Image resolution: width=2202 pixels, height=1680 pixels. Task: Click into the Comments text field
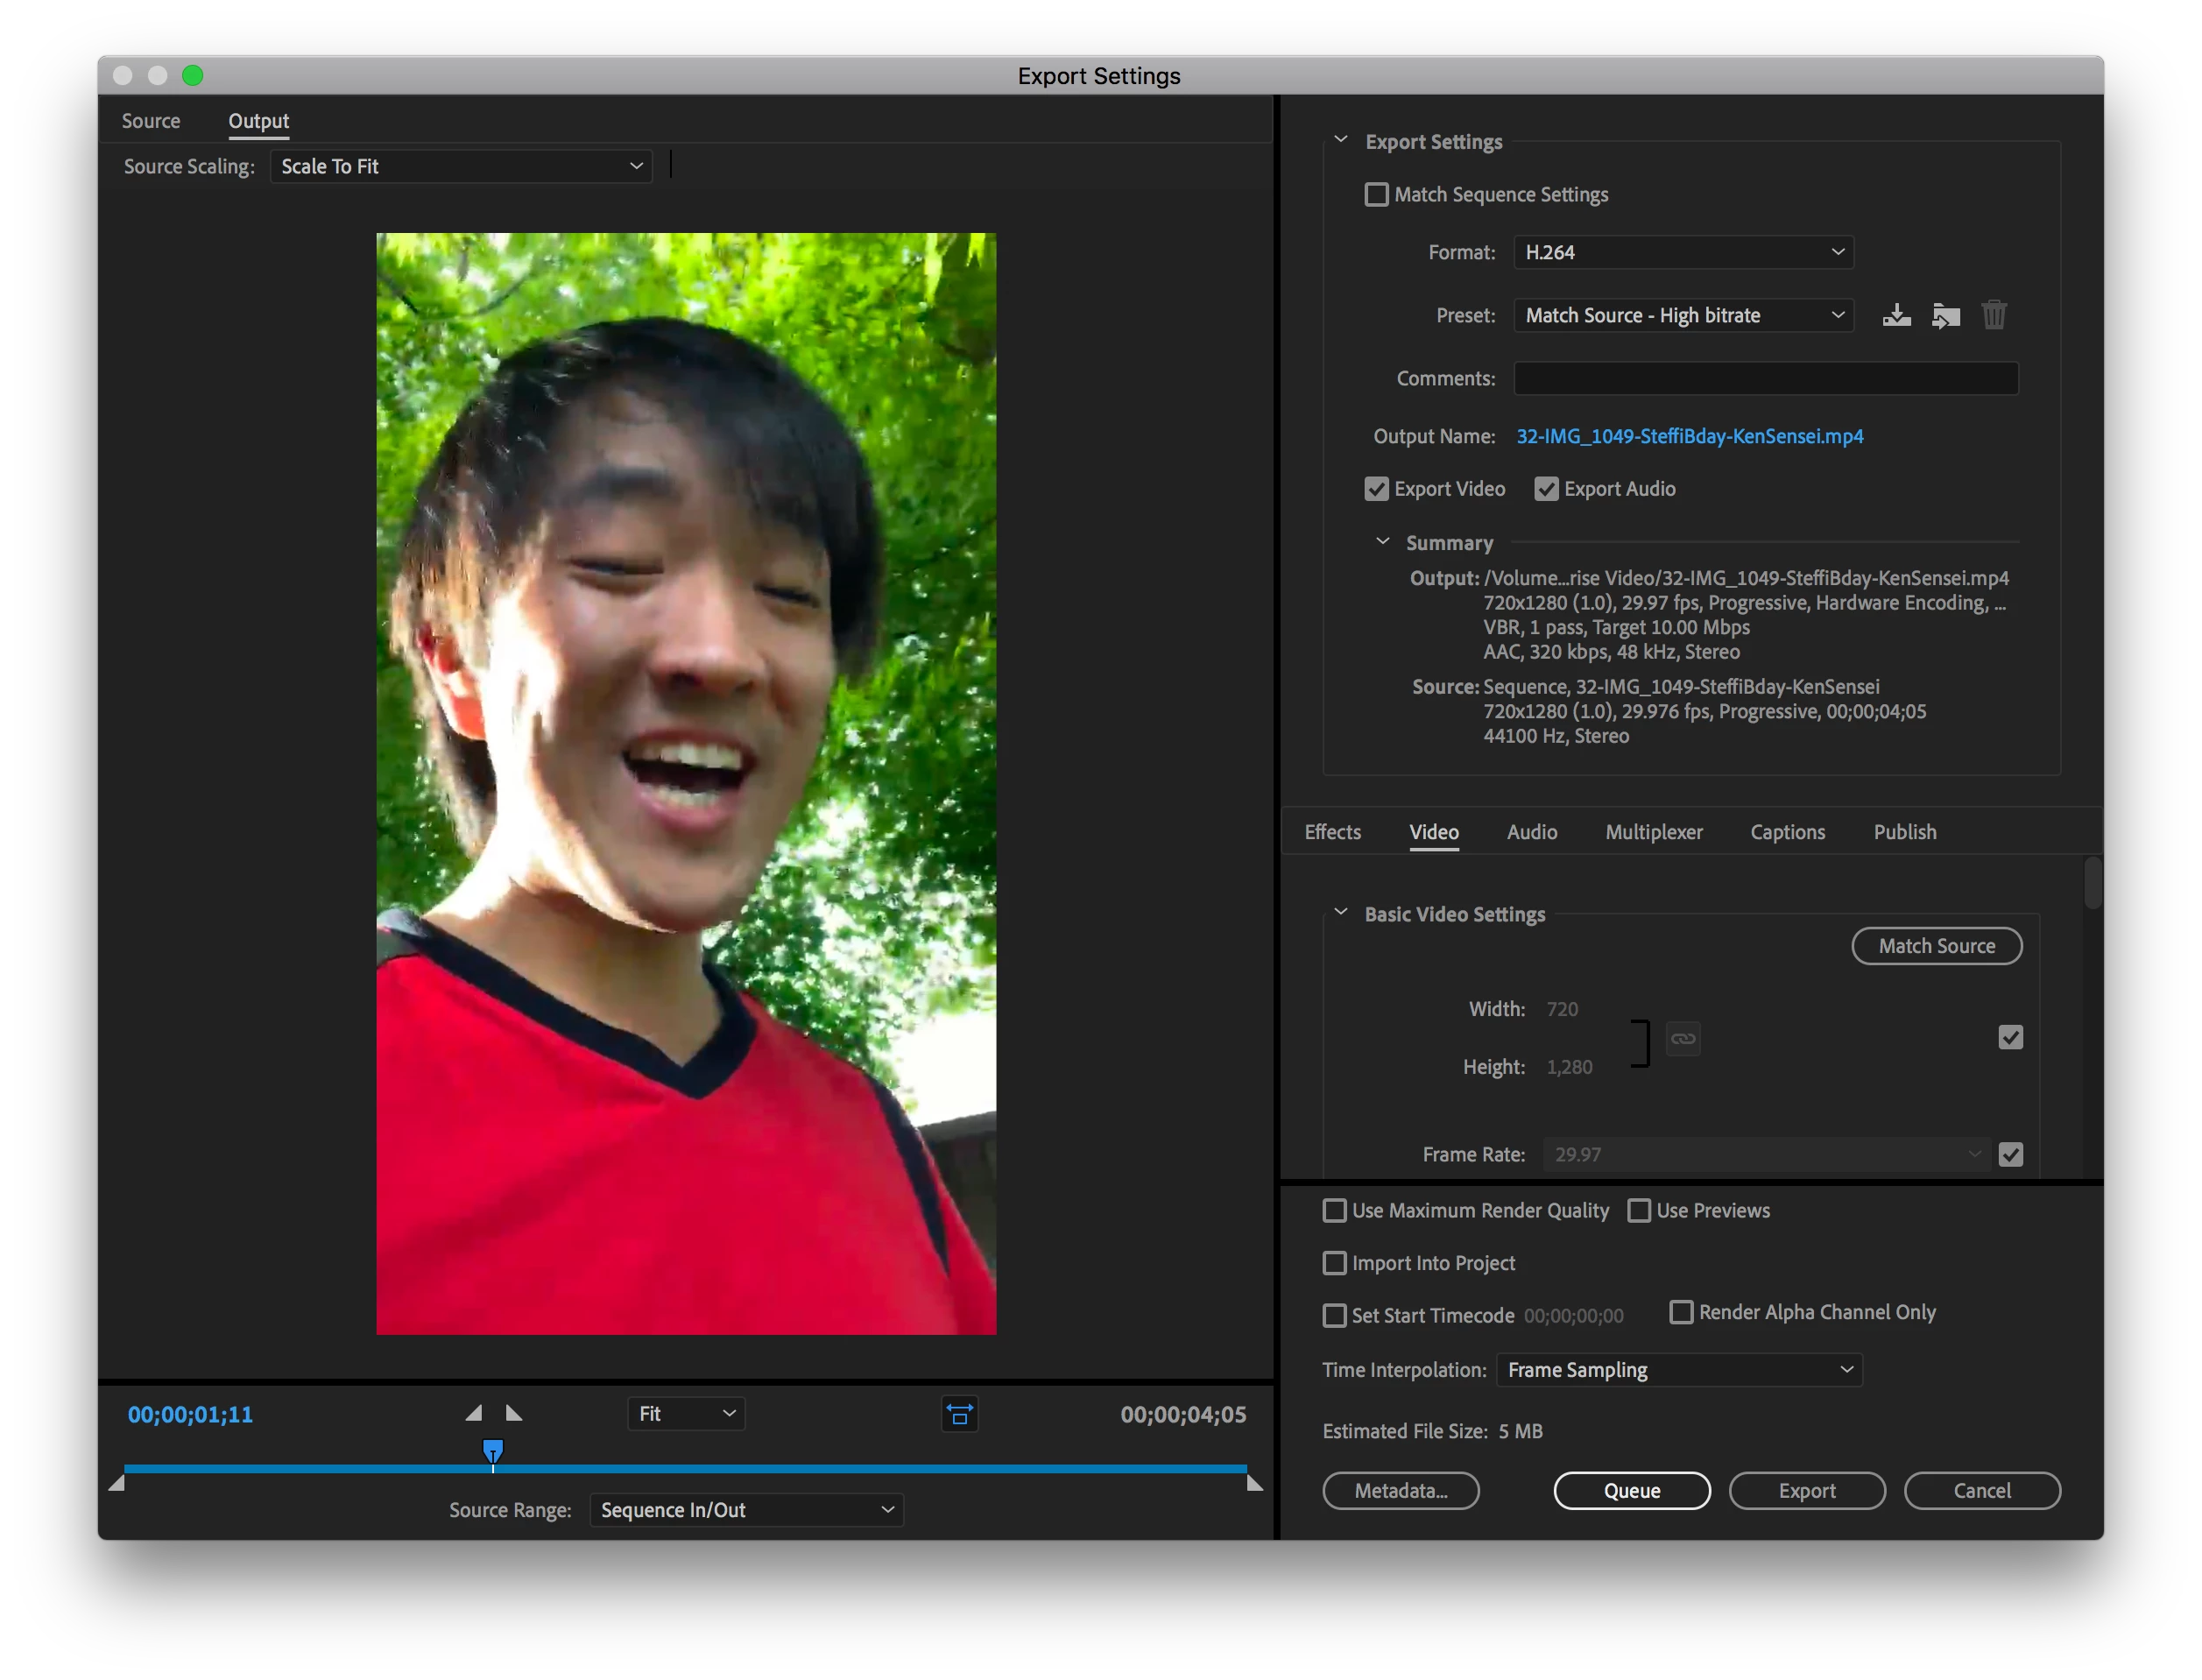(x=1765, y=378)
